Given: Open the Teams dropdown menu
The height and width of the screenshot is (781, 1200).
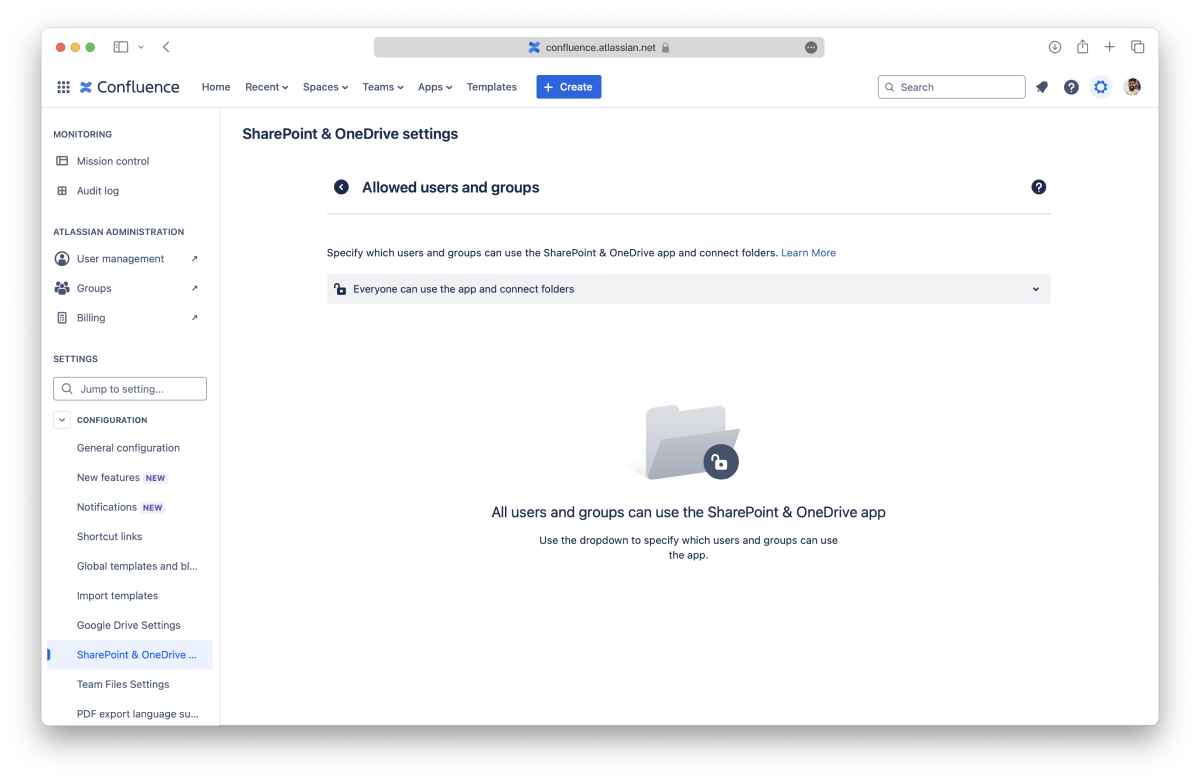Looking at the screenshot, I should pos(382,87).
